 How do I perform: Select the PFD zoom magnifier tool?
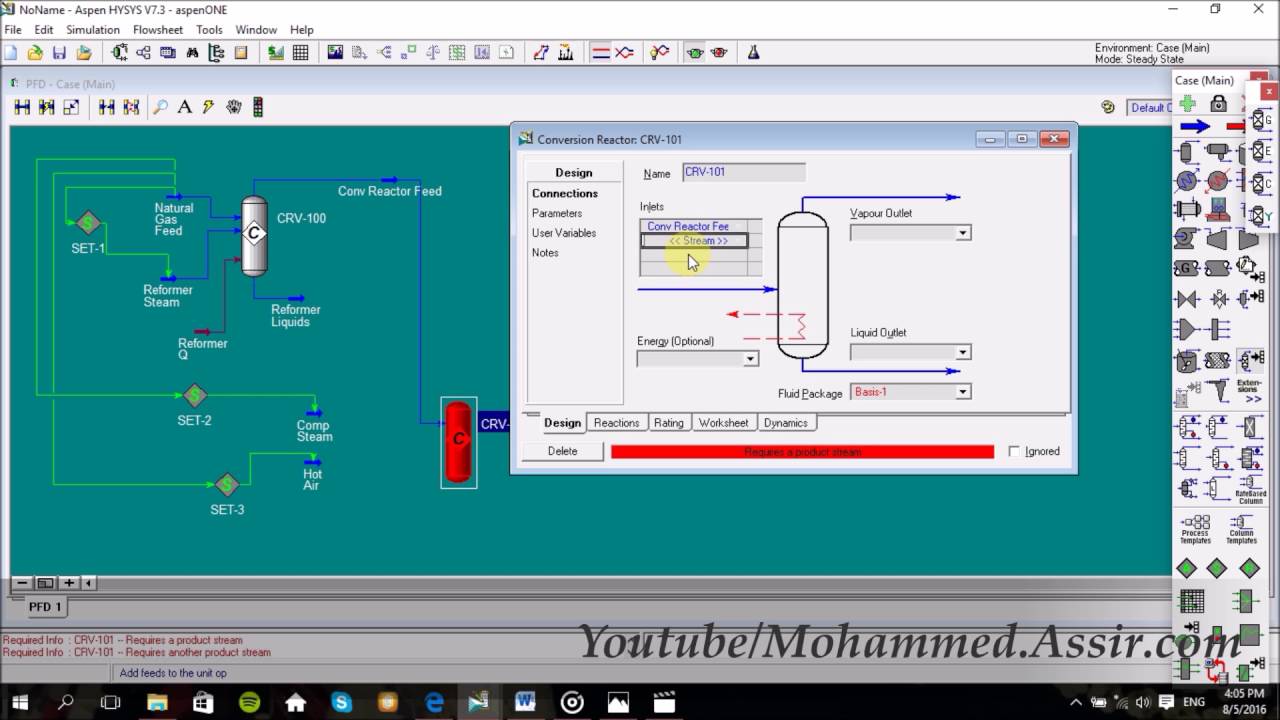pyautogui.click(x=160, y=107)
